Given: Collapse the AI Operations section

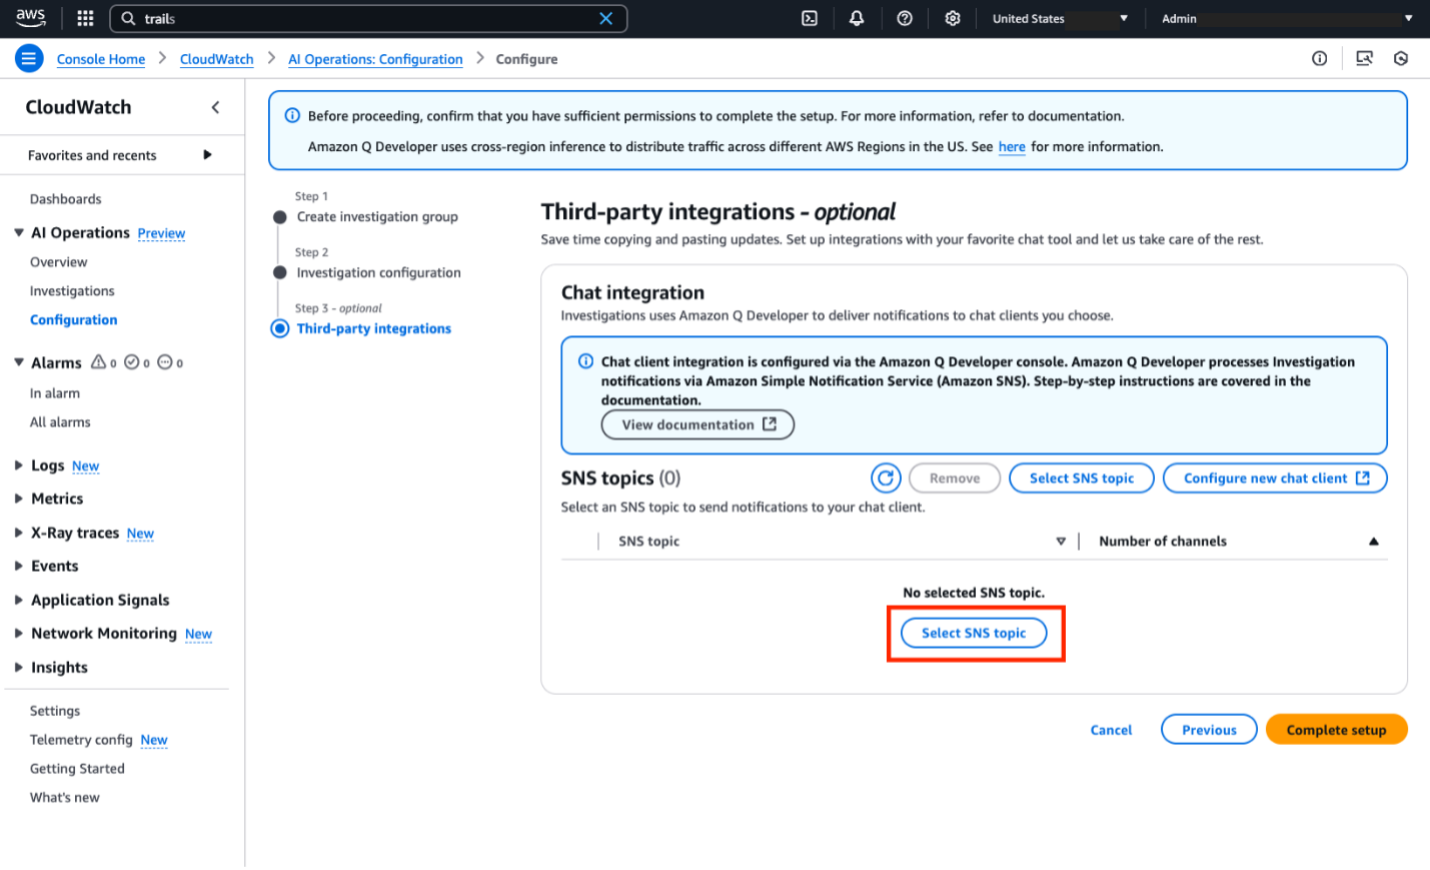Looking at the screenshot, I should 19,233.
